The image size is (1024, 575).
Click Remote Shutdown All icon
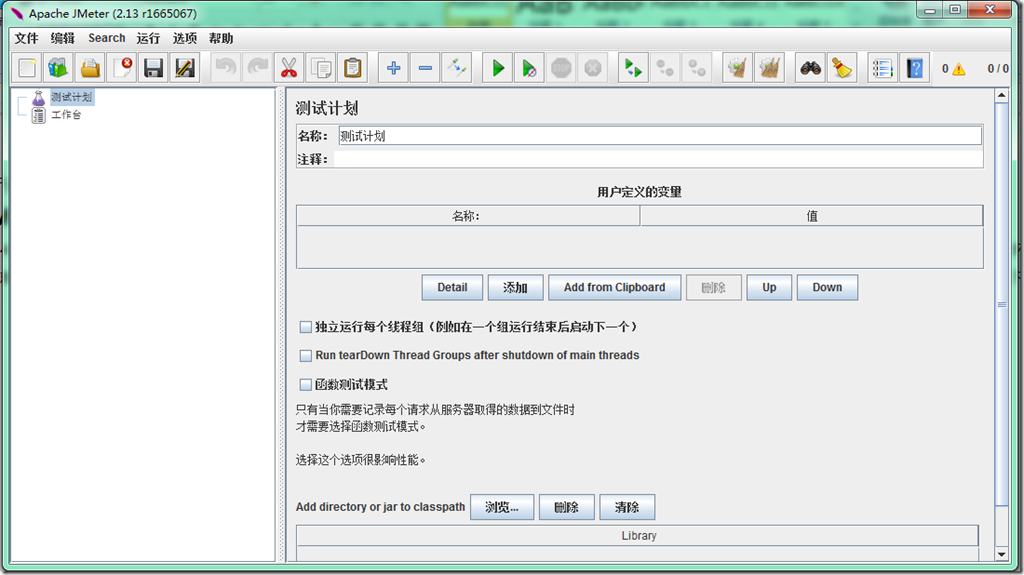point(697,68)
